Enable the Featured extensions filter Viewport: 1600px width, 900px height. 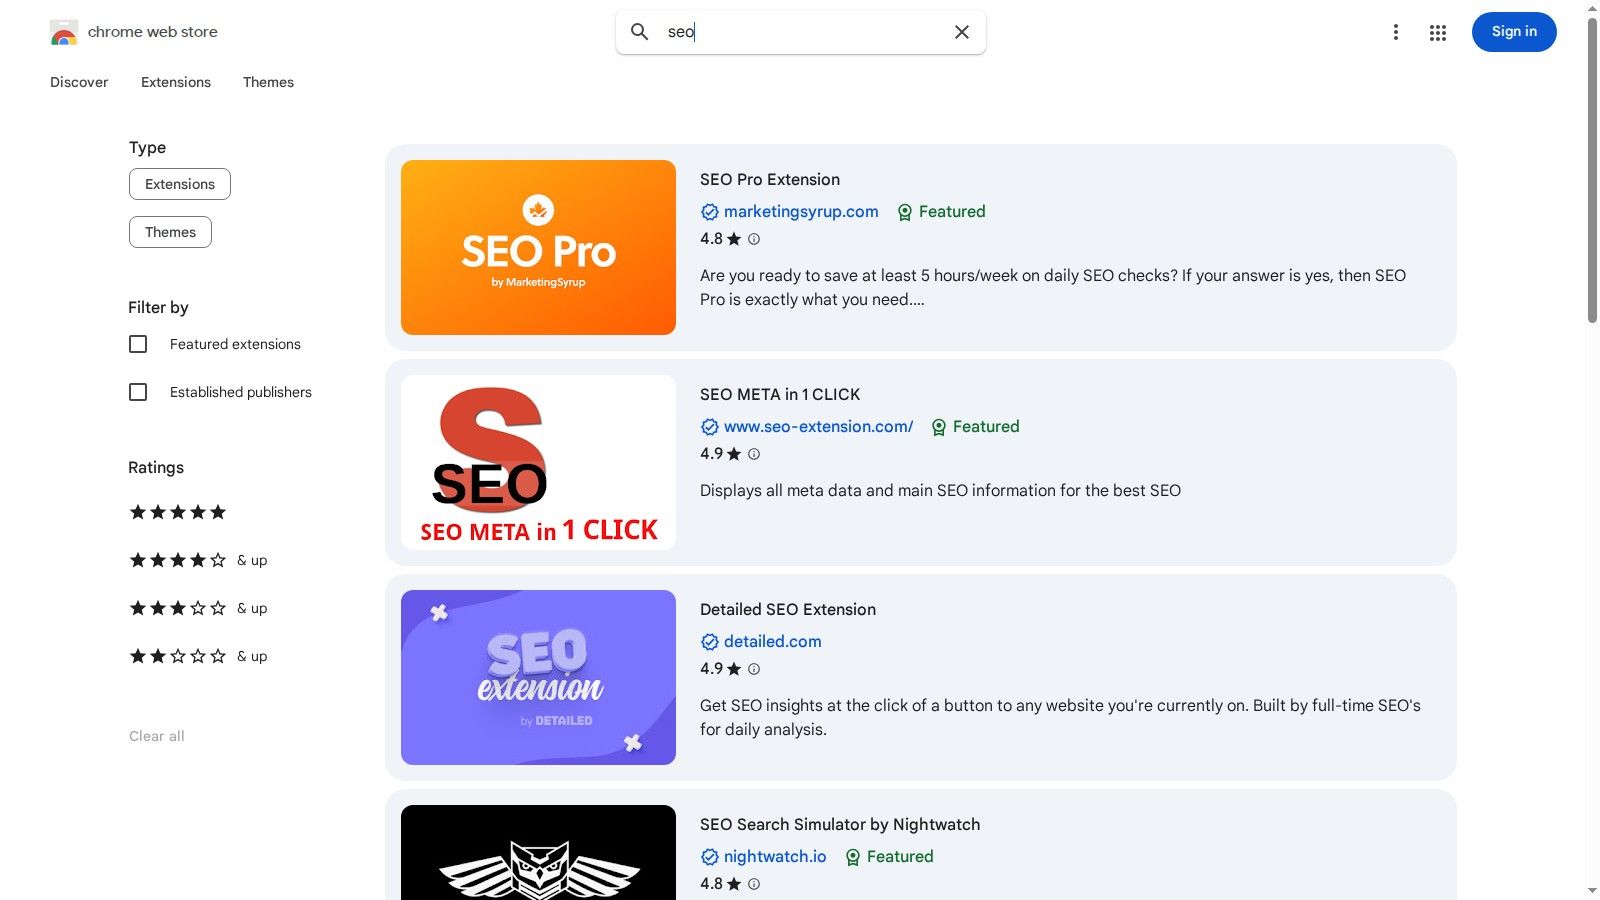tap(137, 344)
